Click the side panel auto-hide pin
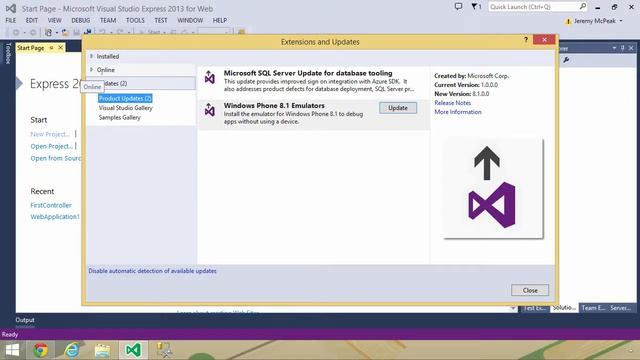640x360 pixels. click(x=622, y=48)
